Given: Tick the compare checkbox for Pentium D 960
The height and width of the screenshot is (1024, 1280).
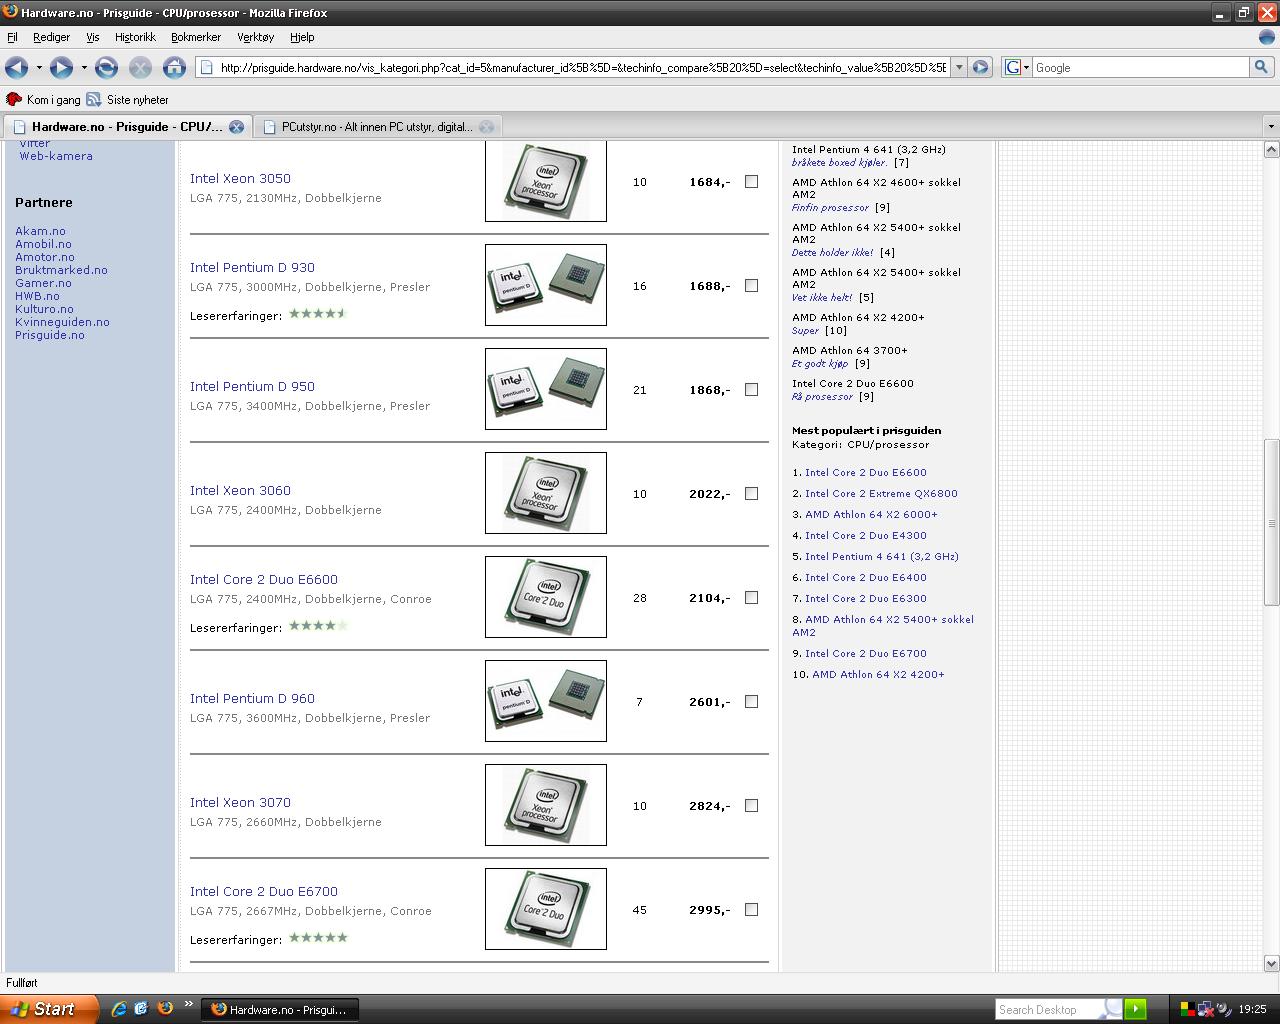Looking at the screenshot, I should (751, 702).
